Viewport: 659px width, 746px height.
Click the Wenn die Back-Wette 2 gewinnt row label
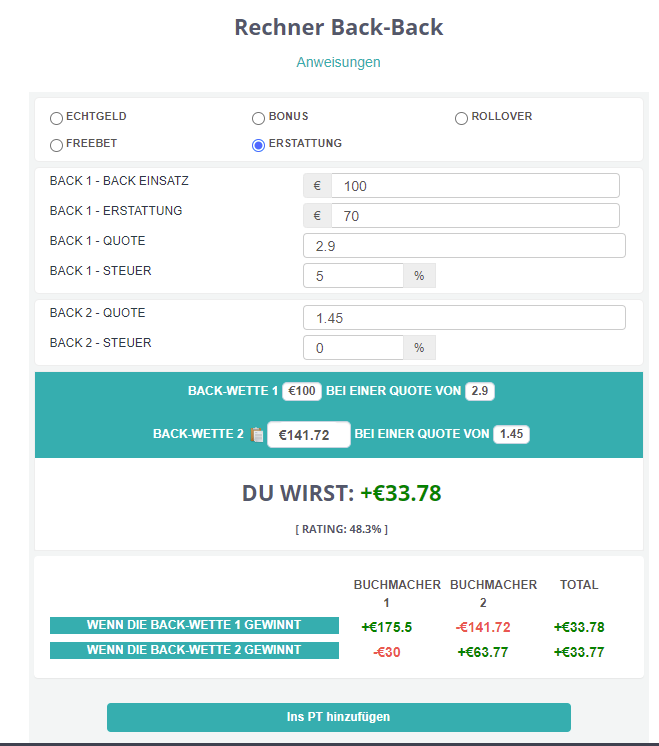[194, 650]
